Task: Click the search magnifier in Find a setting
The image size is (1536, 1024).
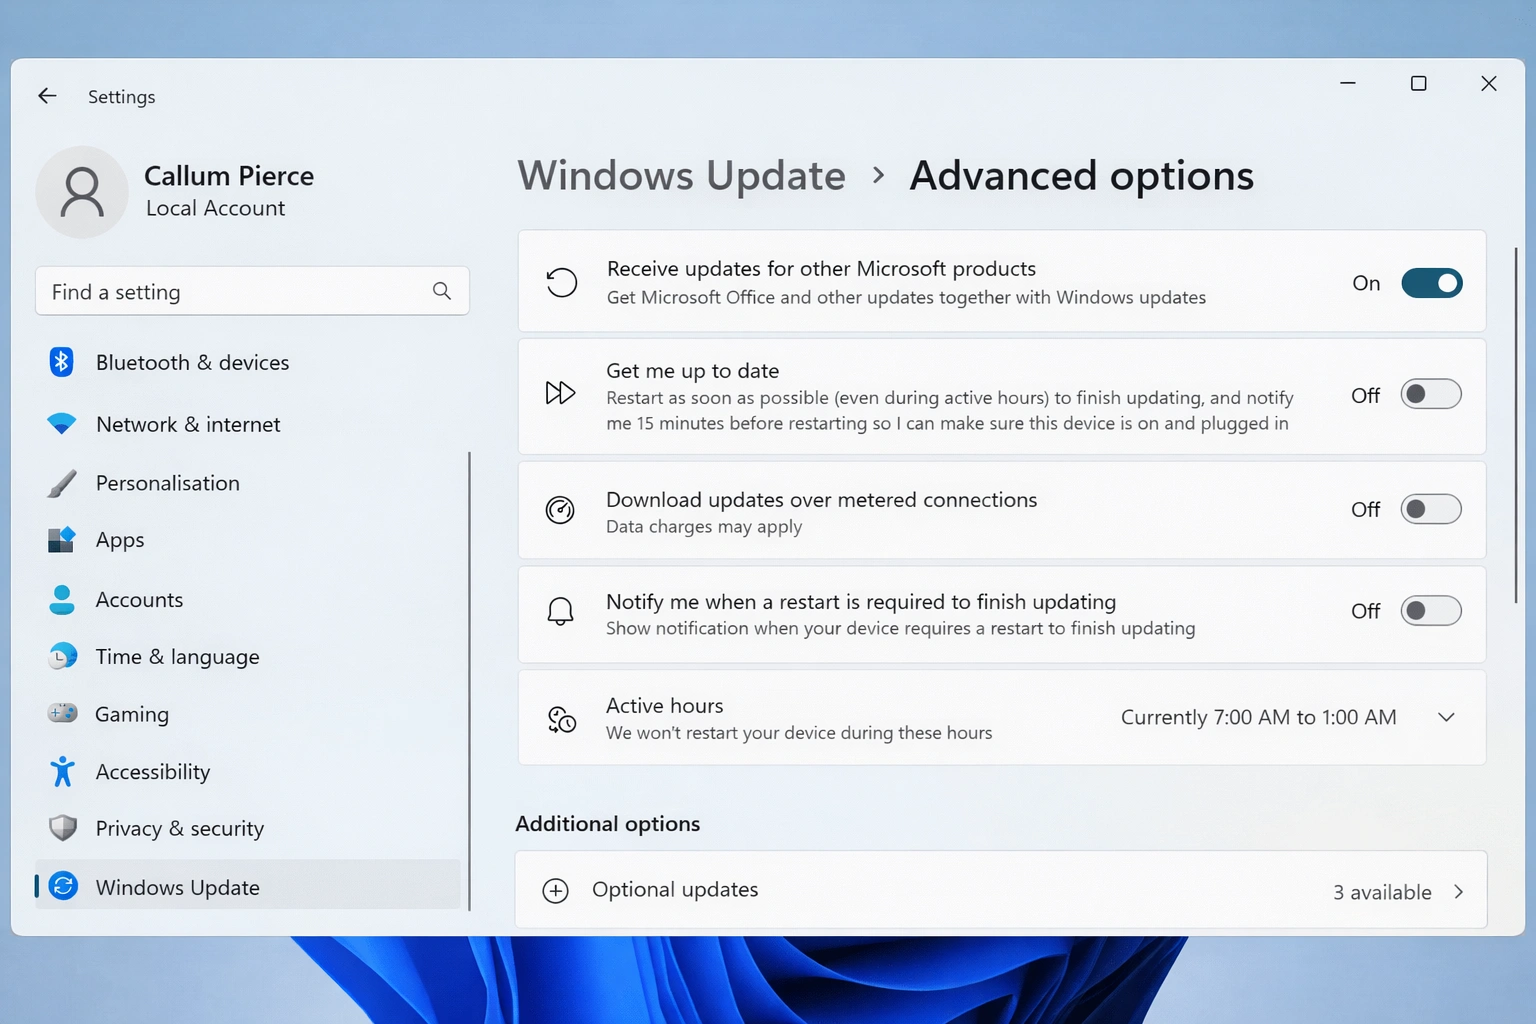Action: pyautogui.click(x=442, y=291)
